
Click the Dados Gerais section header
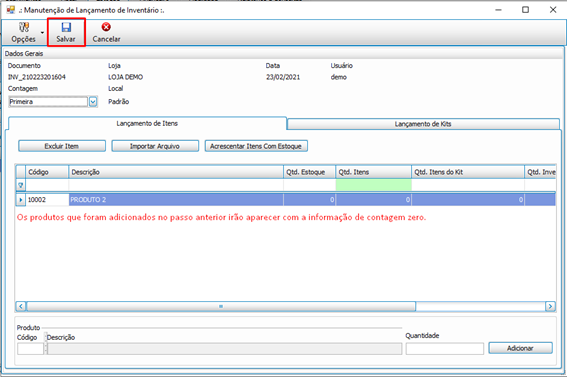(x=24, y=53)
